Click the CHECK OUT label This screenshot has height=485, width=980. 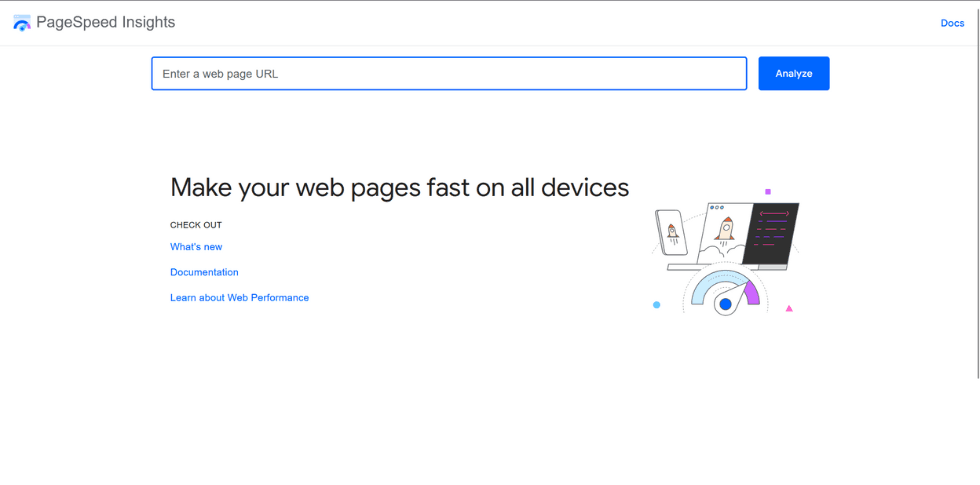click(196, 225)
